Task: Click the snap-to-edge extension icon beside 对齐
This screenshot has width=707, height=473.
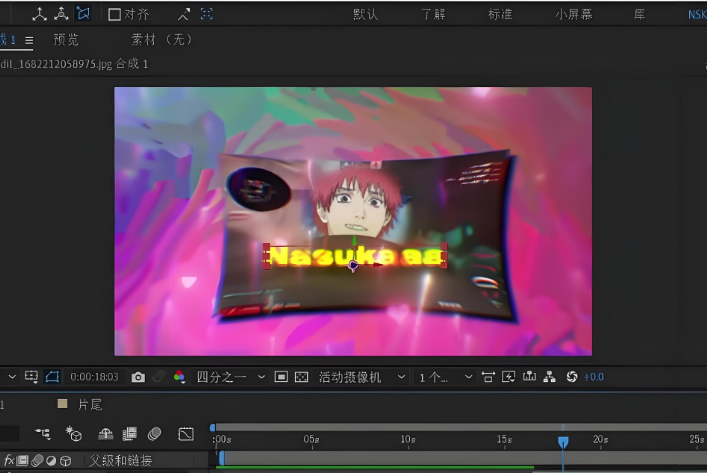Action: [x=184, y=15]
